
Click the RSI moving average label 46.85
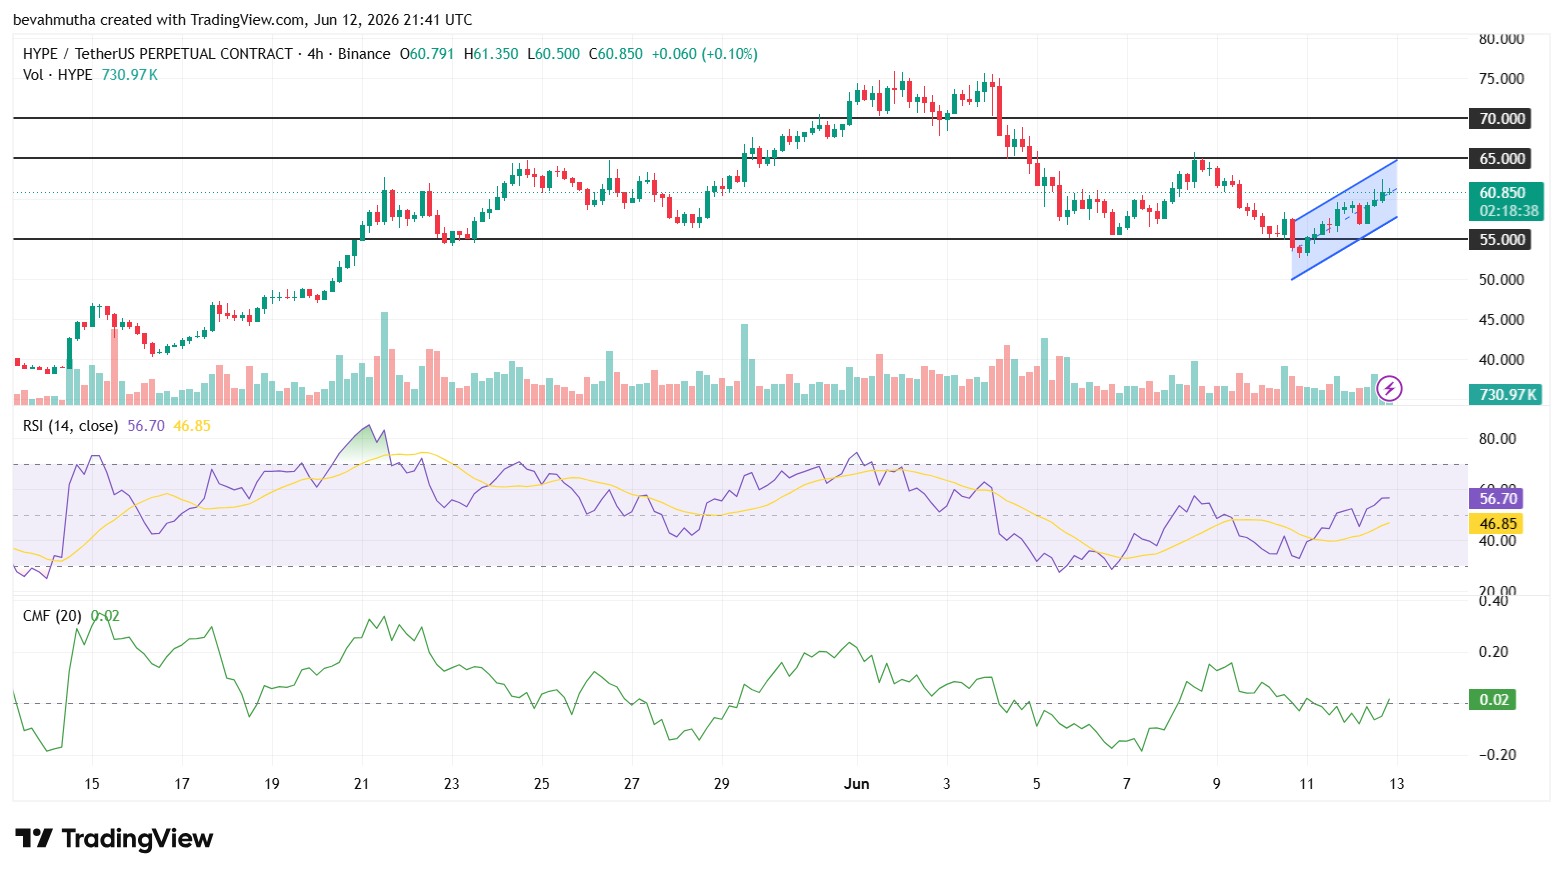click(1498, 523)
